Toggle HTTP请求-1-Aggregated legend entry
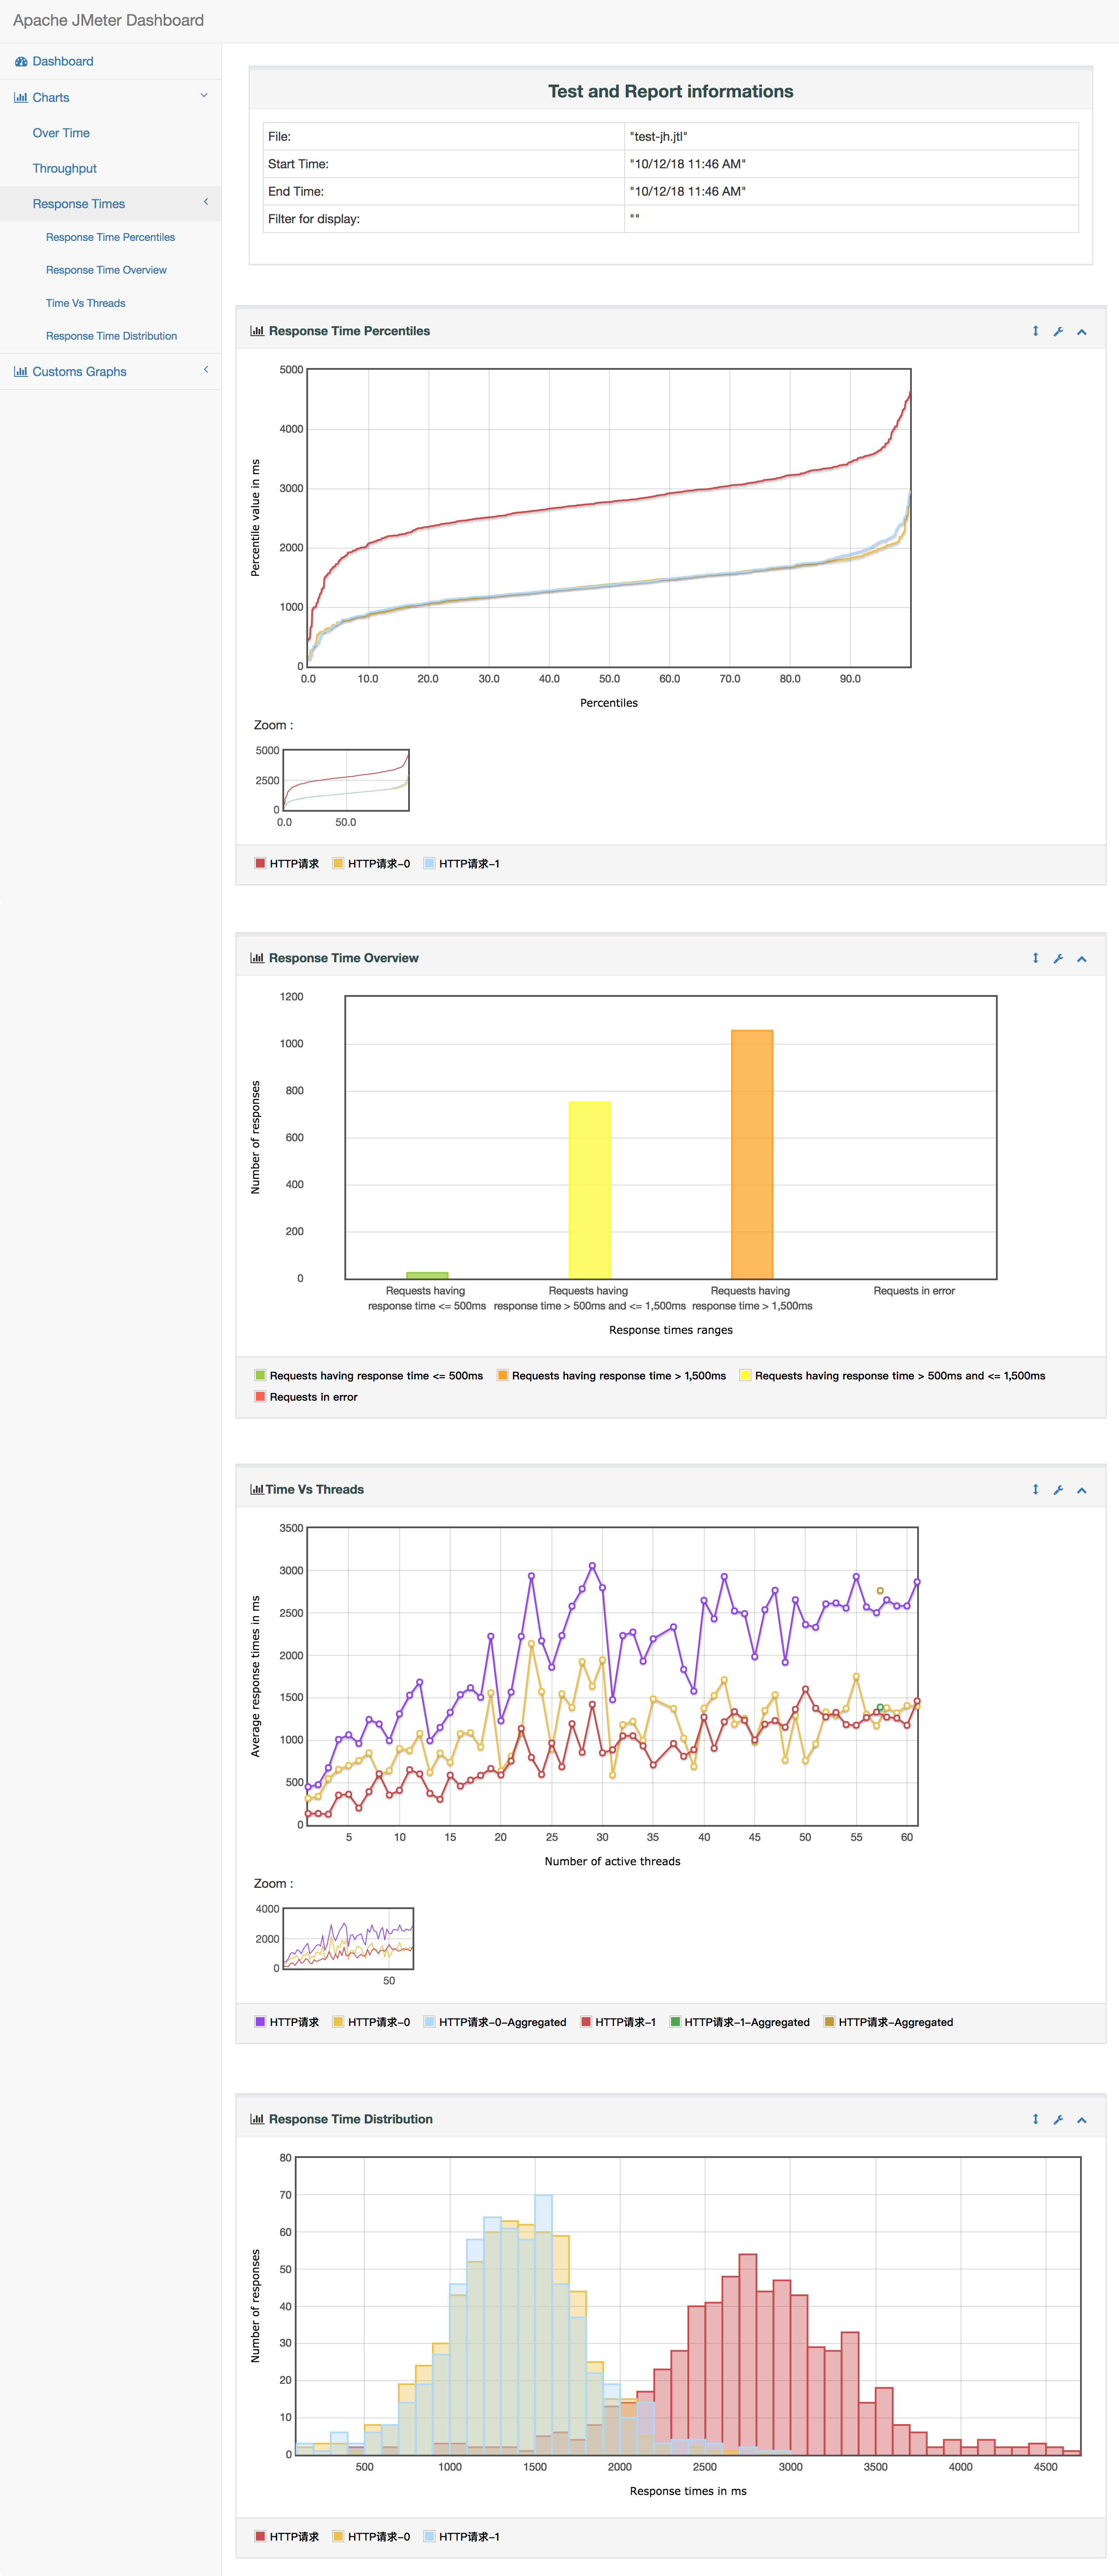The width and height of the screenshot is (1119, 2576). coord(740,2022)
